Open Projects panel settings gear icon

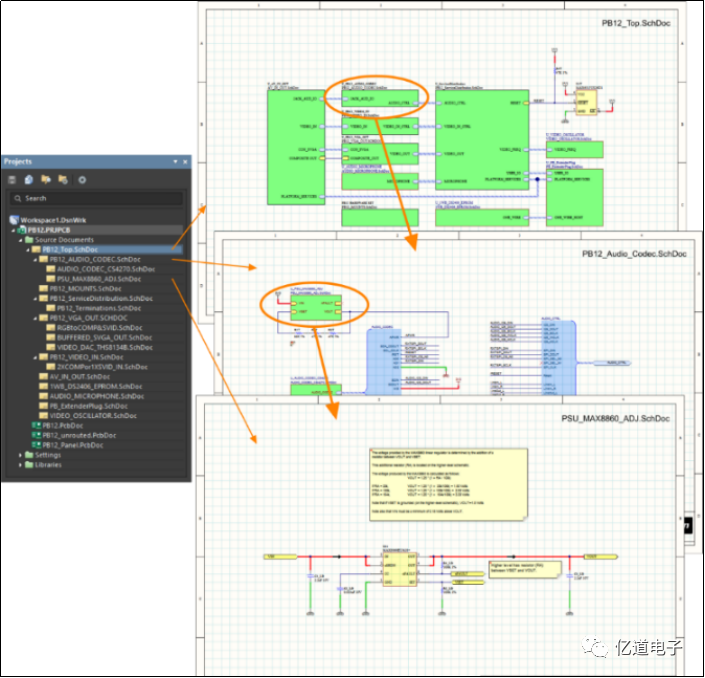click(82, 179)
